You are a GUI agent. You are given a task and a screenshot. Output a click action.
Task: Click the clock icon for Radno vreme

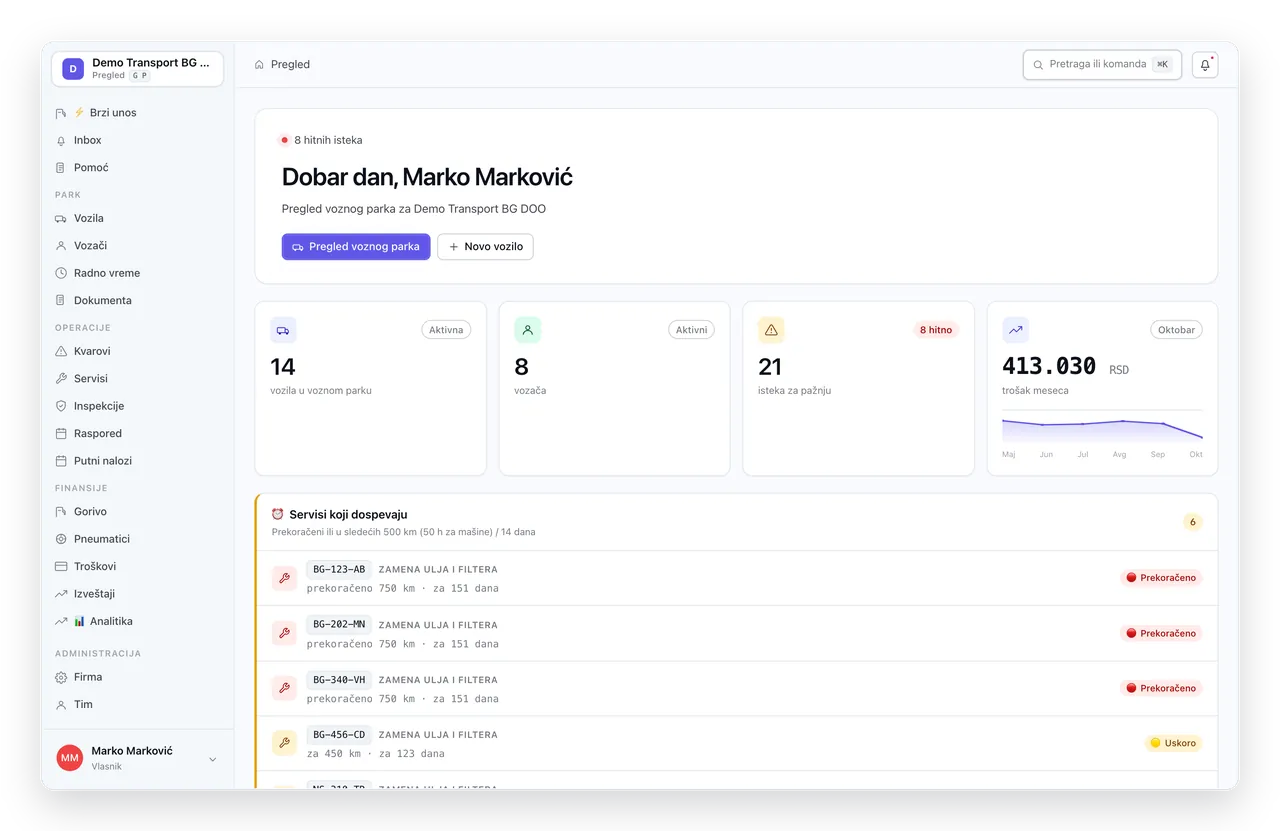(x=61, y=273)
